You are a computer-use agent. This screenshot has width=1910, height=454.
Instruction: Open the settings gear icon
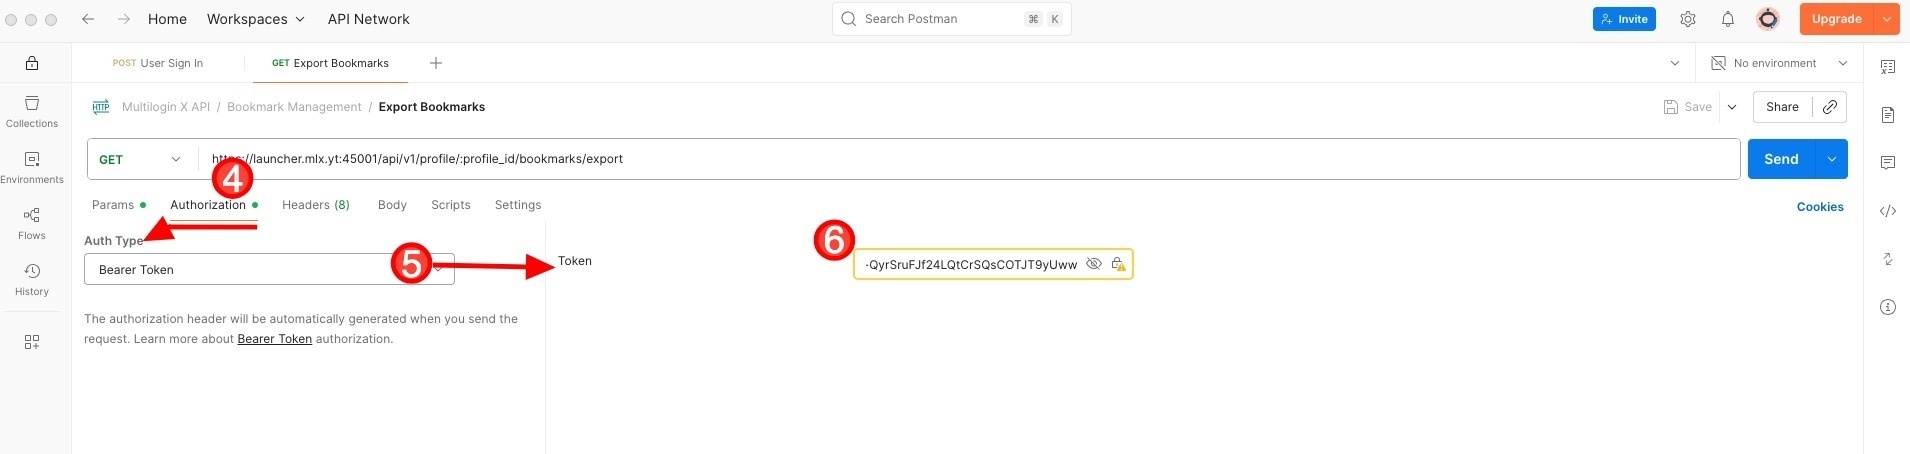pos(1688,19)
